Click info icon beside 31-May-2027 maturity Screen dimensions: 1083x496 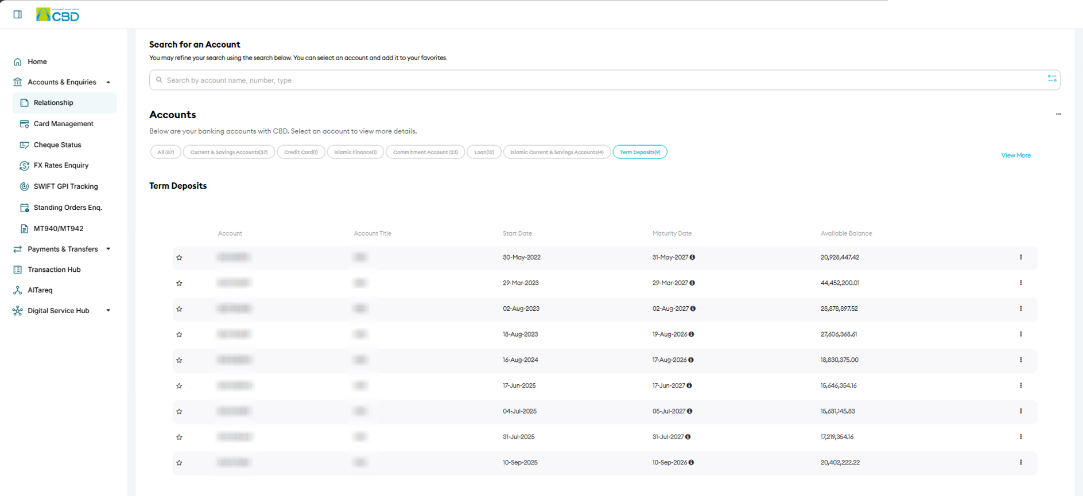692,257
